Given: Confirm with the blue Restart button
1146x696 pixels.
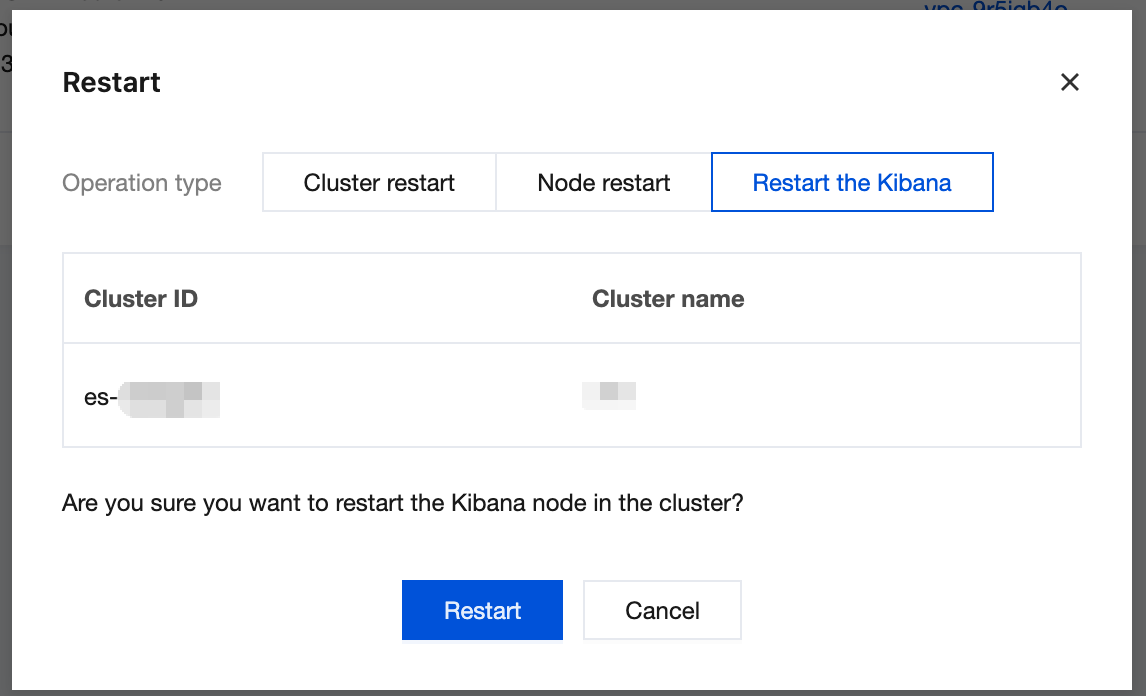Looking at the screenshot, I should (482, 610).
